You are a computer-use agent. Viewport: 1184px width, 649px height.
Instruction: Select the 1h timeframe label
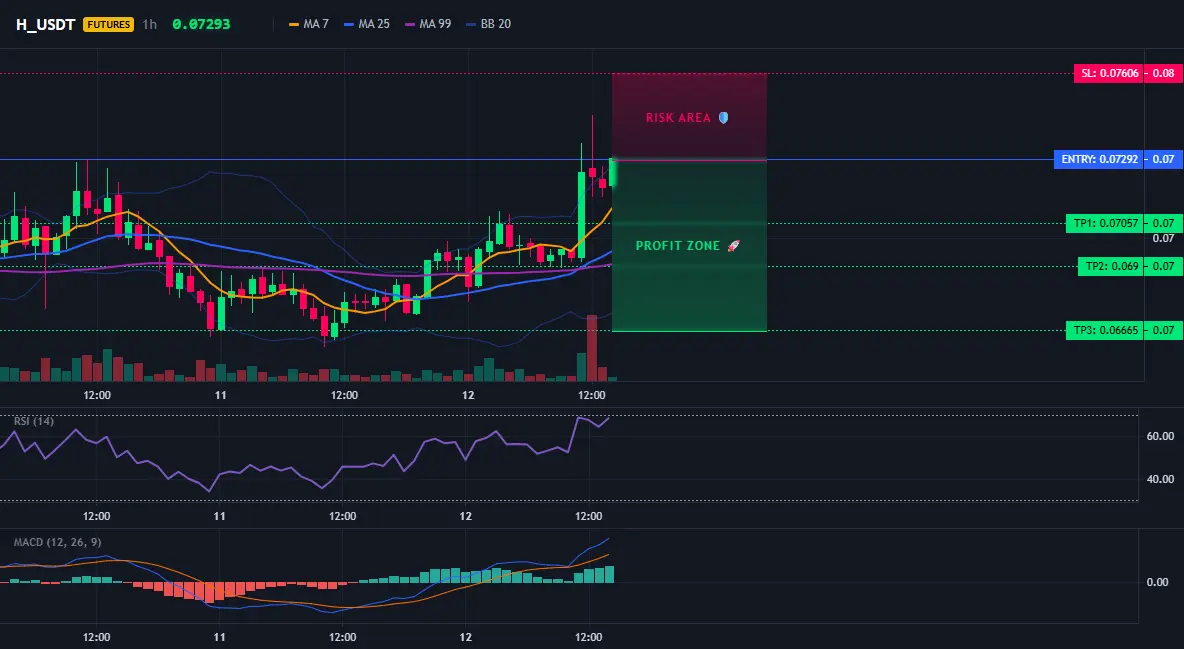click(x=150, y=24)
